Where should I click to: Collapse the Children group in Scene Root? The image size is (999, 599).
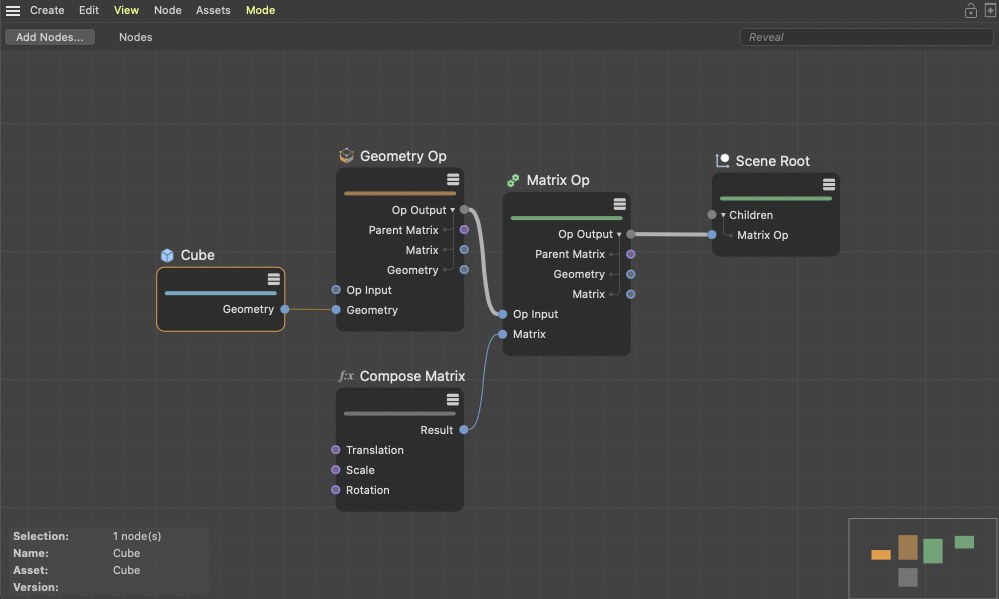[x=723, y=215]
